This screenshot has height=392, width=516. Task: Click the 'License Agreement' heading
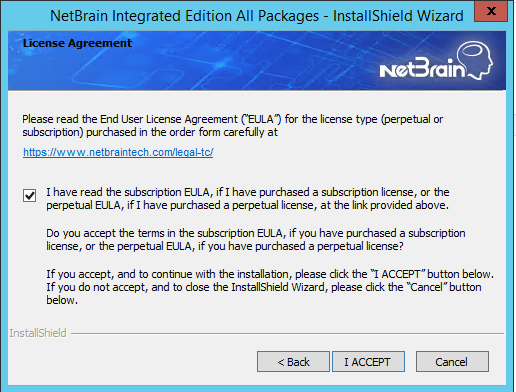(x=77, y=43)
